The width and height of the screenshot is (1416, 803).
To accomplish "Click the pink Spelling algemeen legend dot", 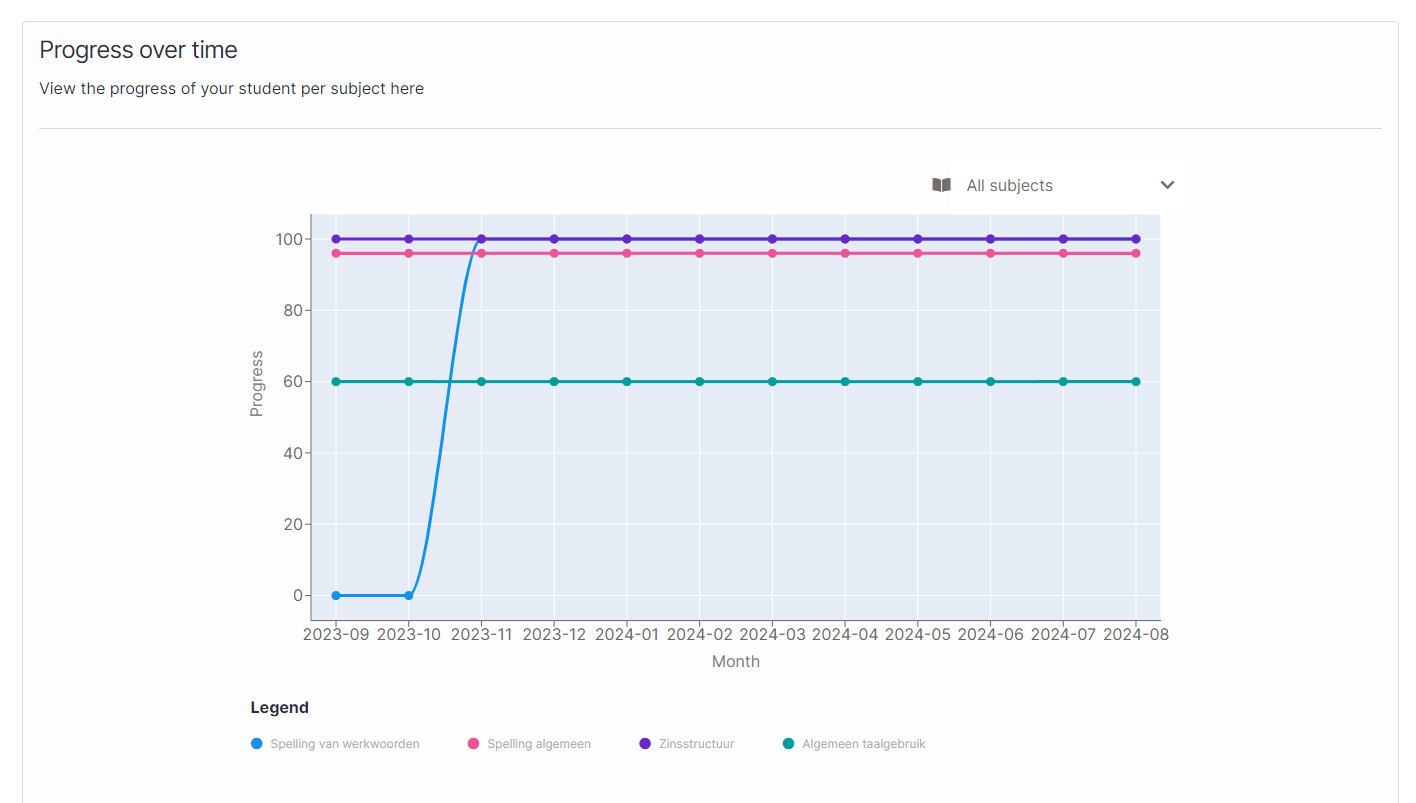I will (474, 744).
